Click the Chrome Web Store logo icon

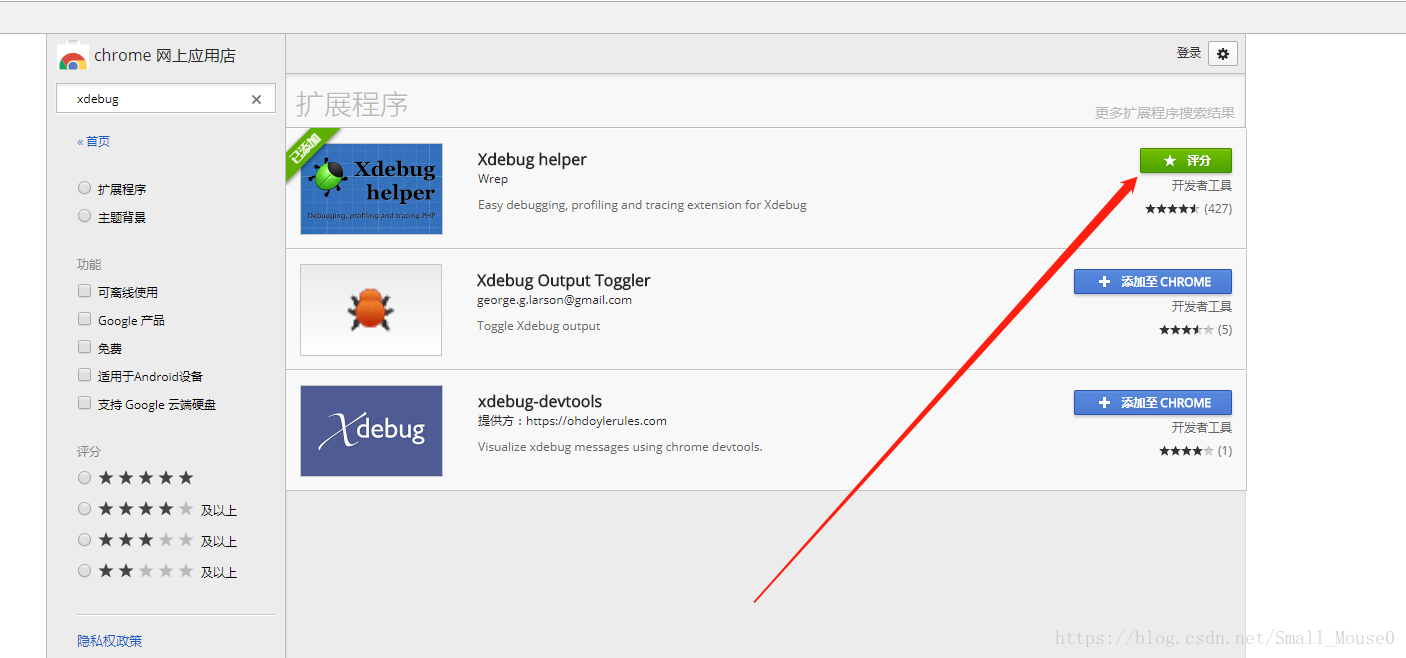point(73,57)
